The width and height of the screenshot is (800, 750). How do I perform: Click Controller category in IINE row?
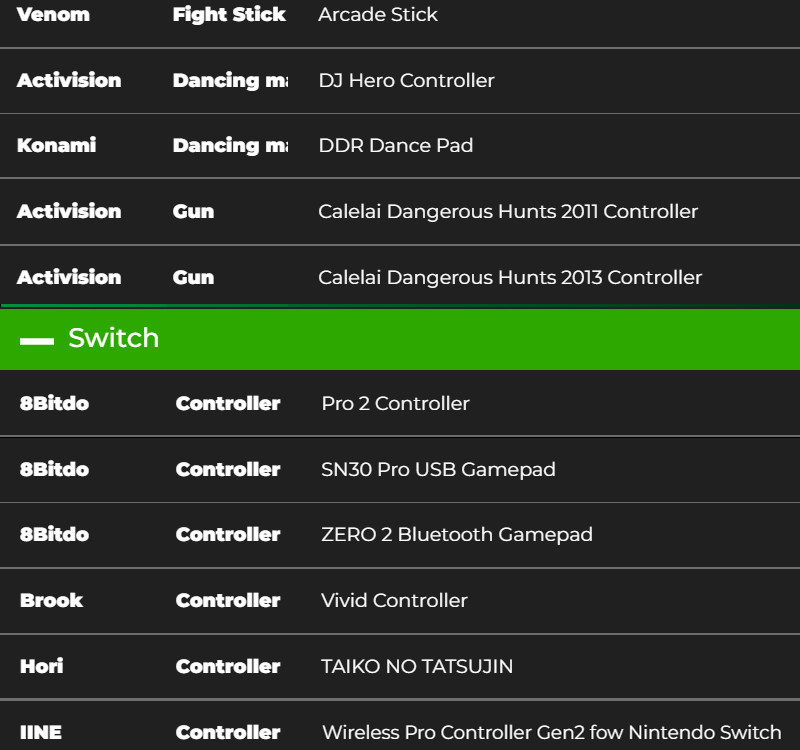pos(228,732)
